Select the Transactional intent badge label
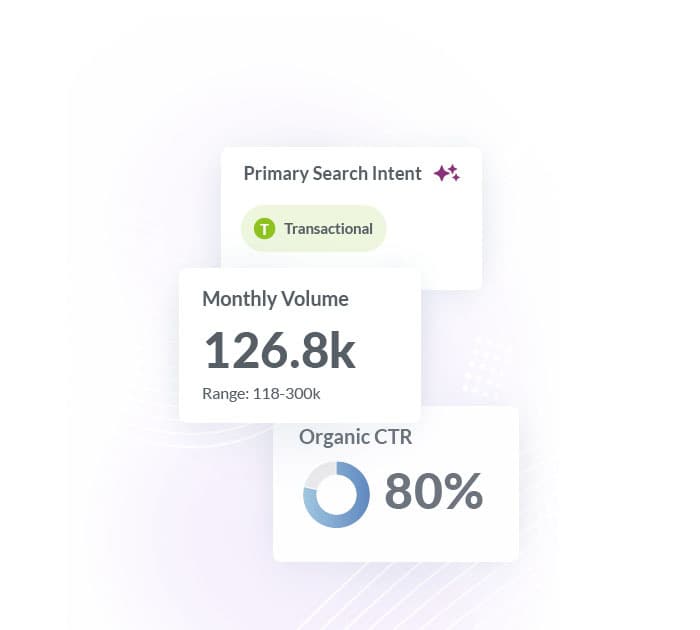Viewport: 700px width, 630px height. pos(328,229)
